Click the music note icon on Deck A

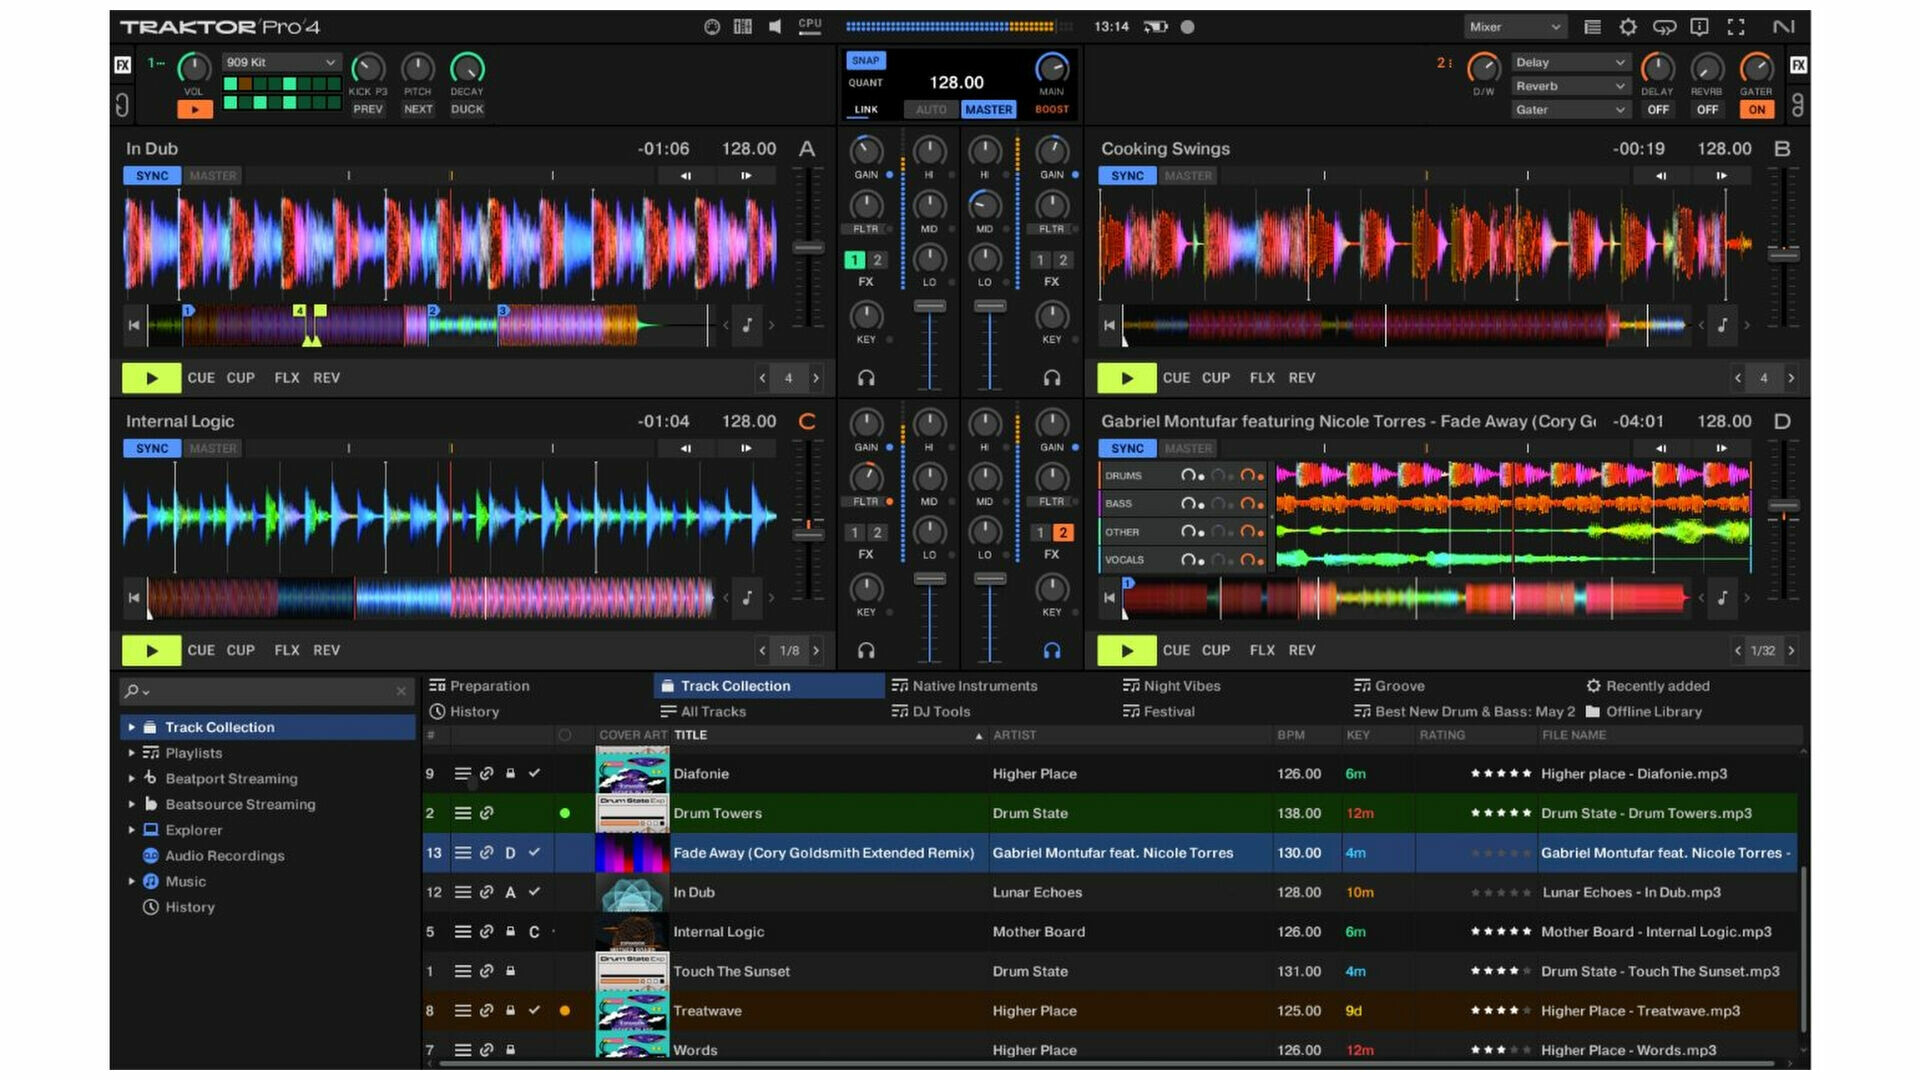pyautogui.click(x=747, y=325)
